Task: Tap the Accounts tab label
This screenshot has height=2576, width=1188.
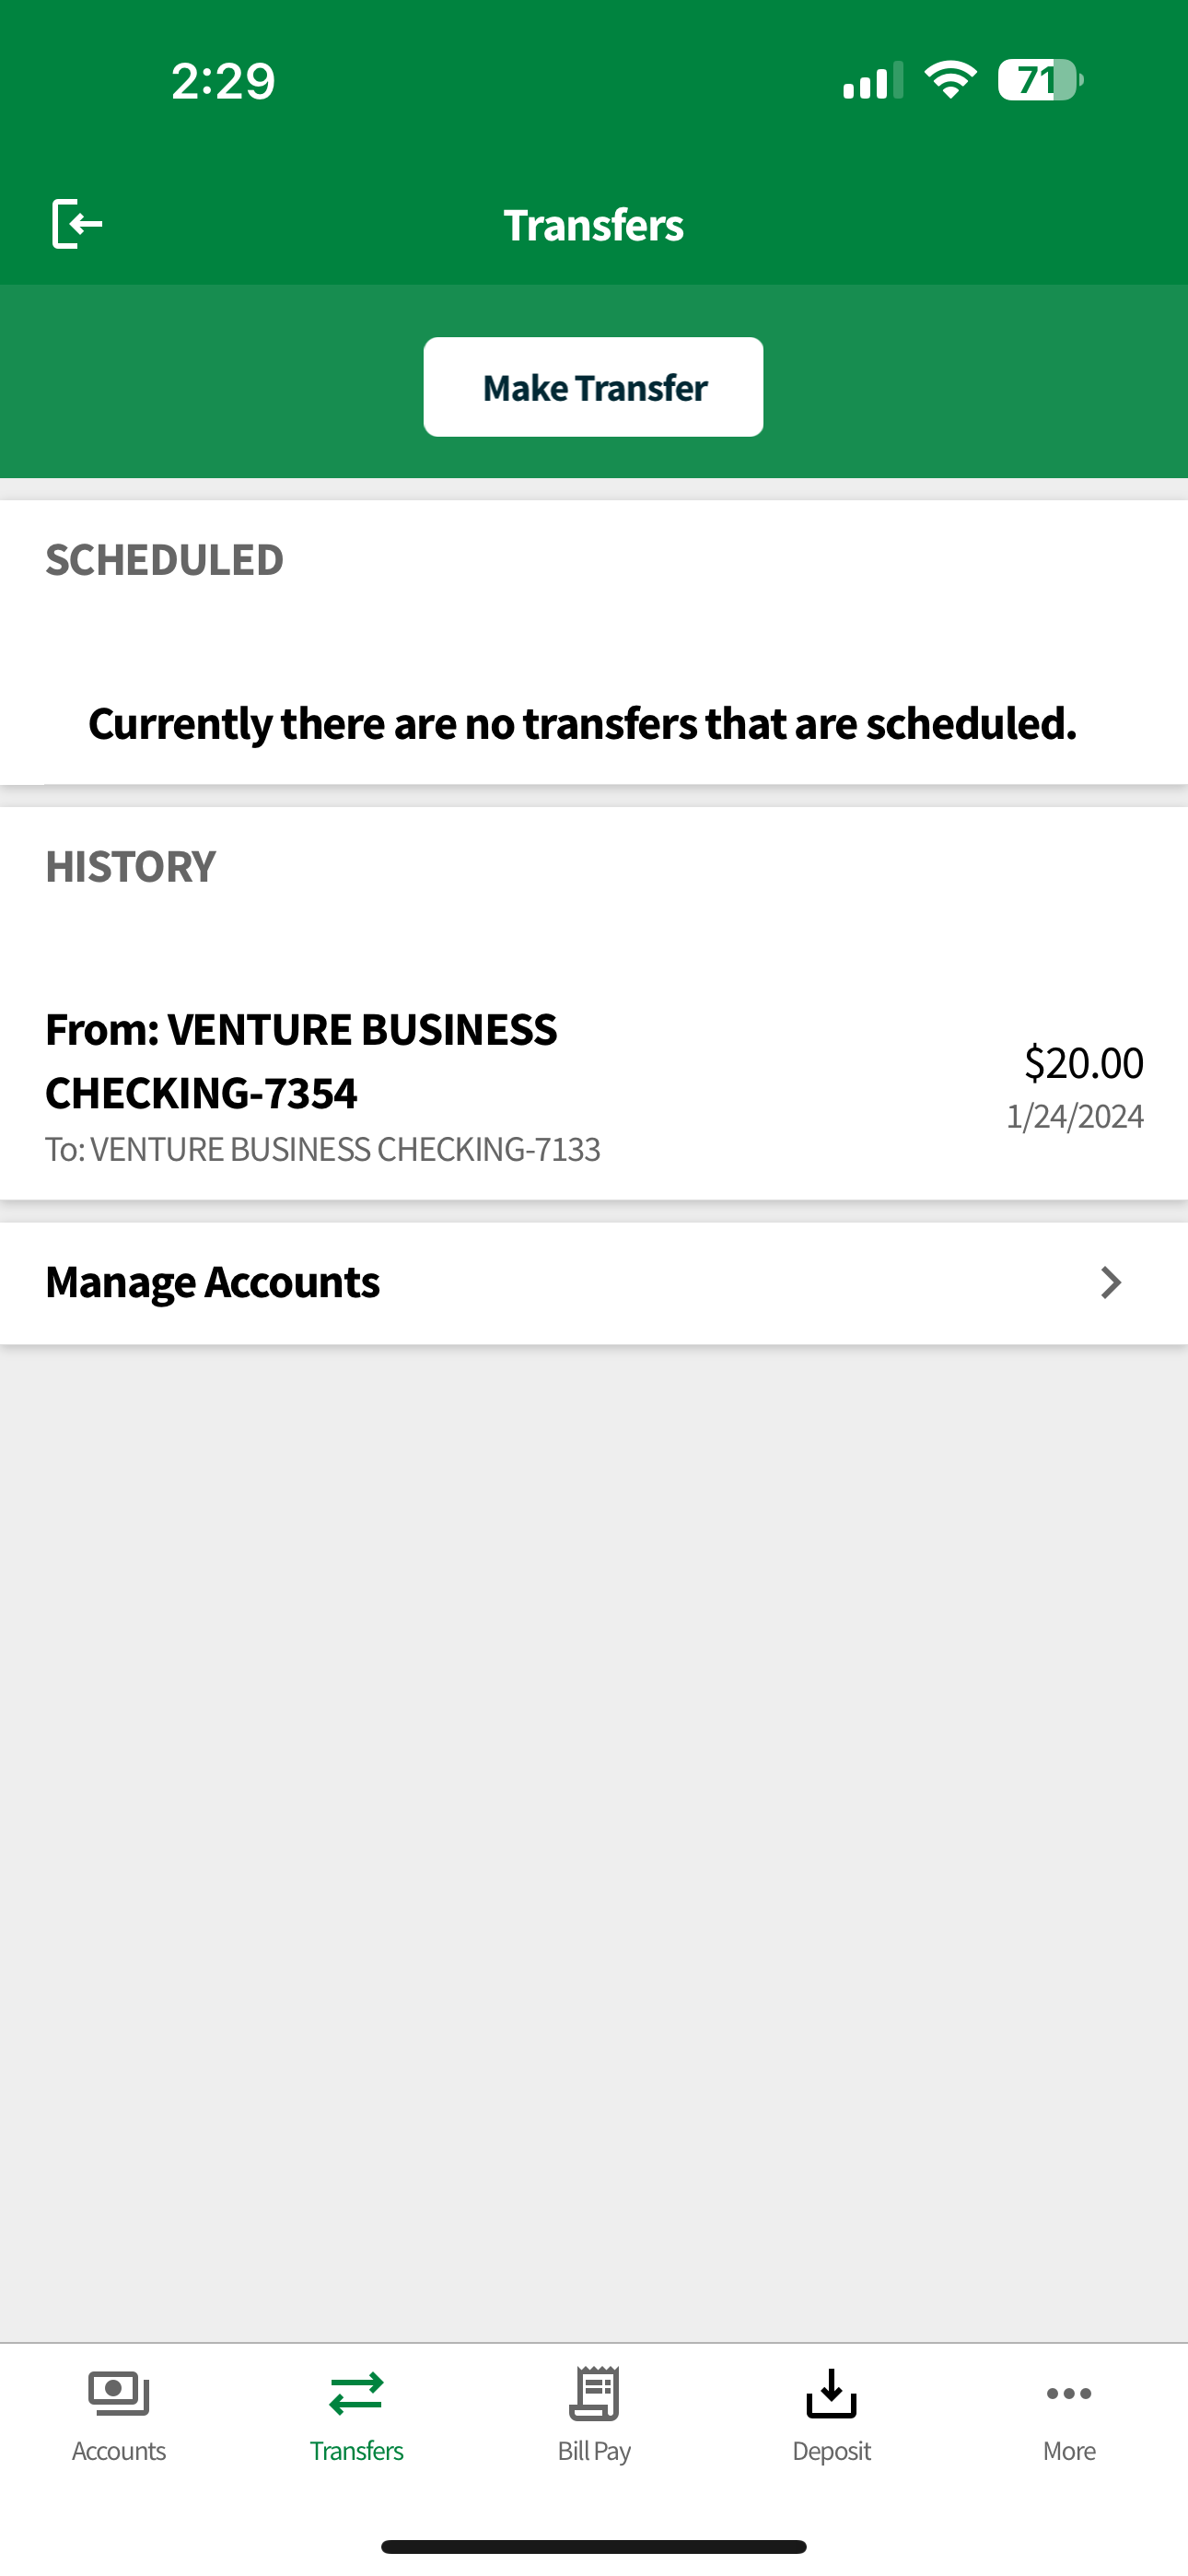Action: [119, 2451]
